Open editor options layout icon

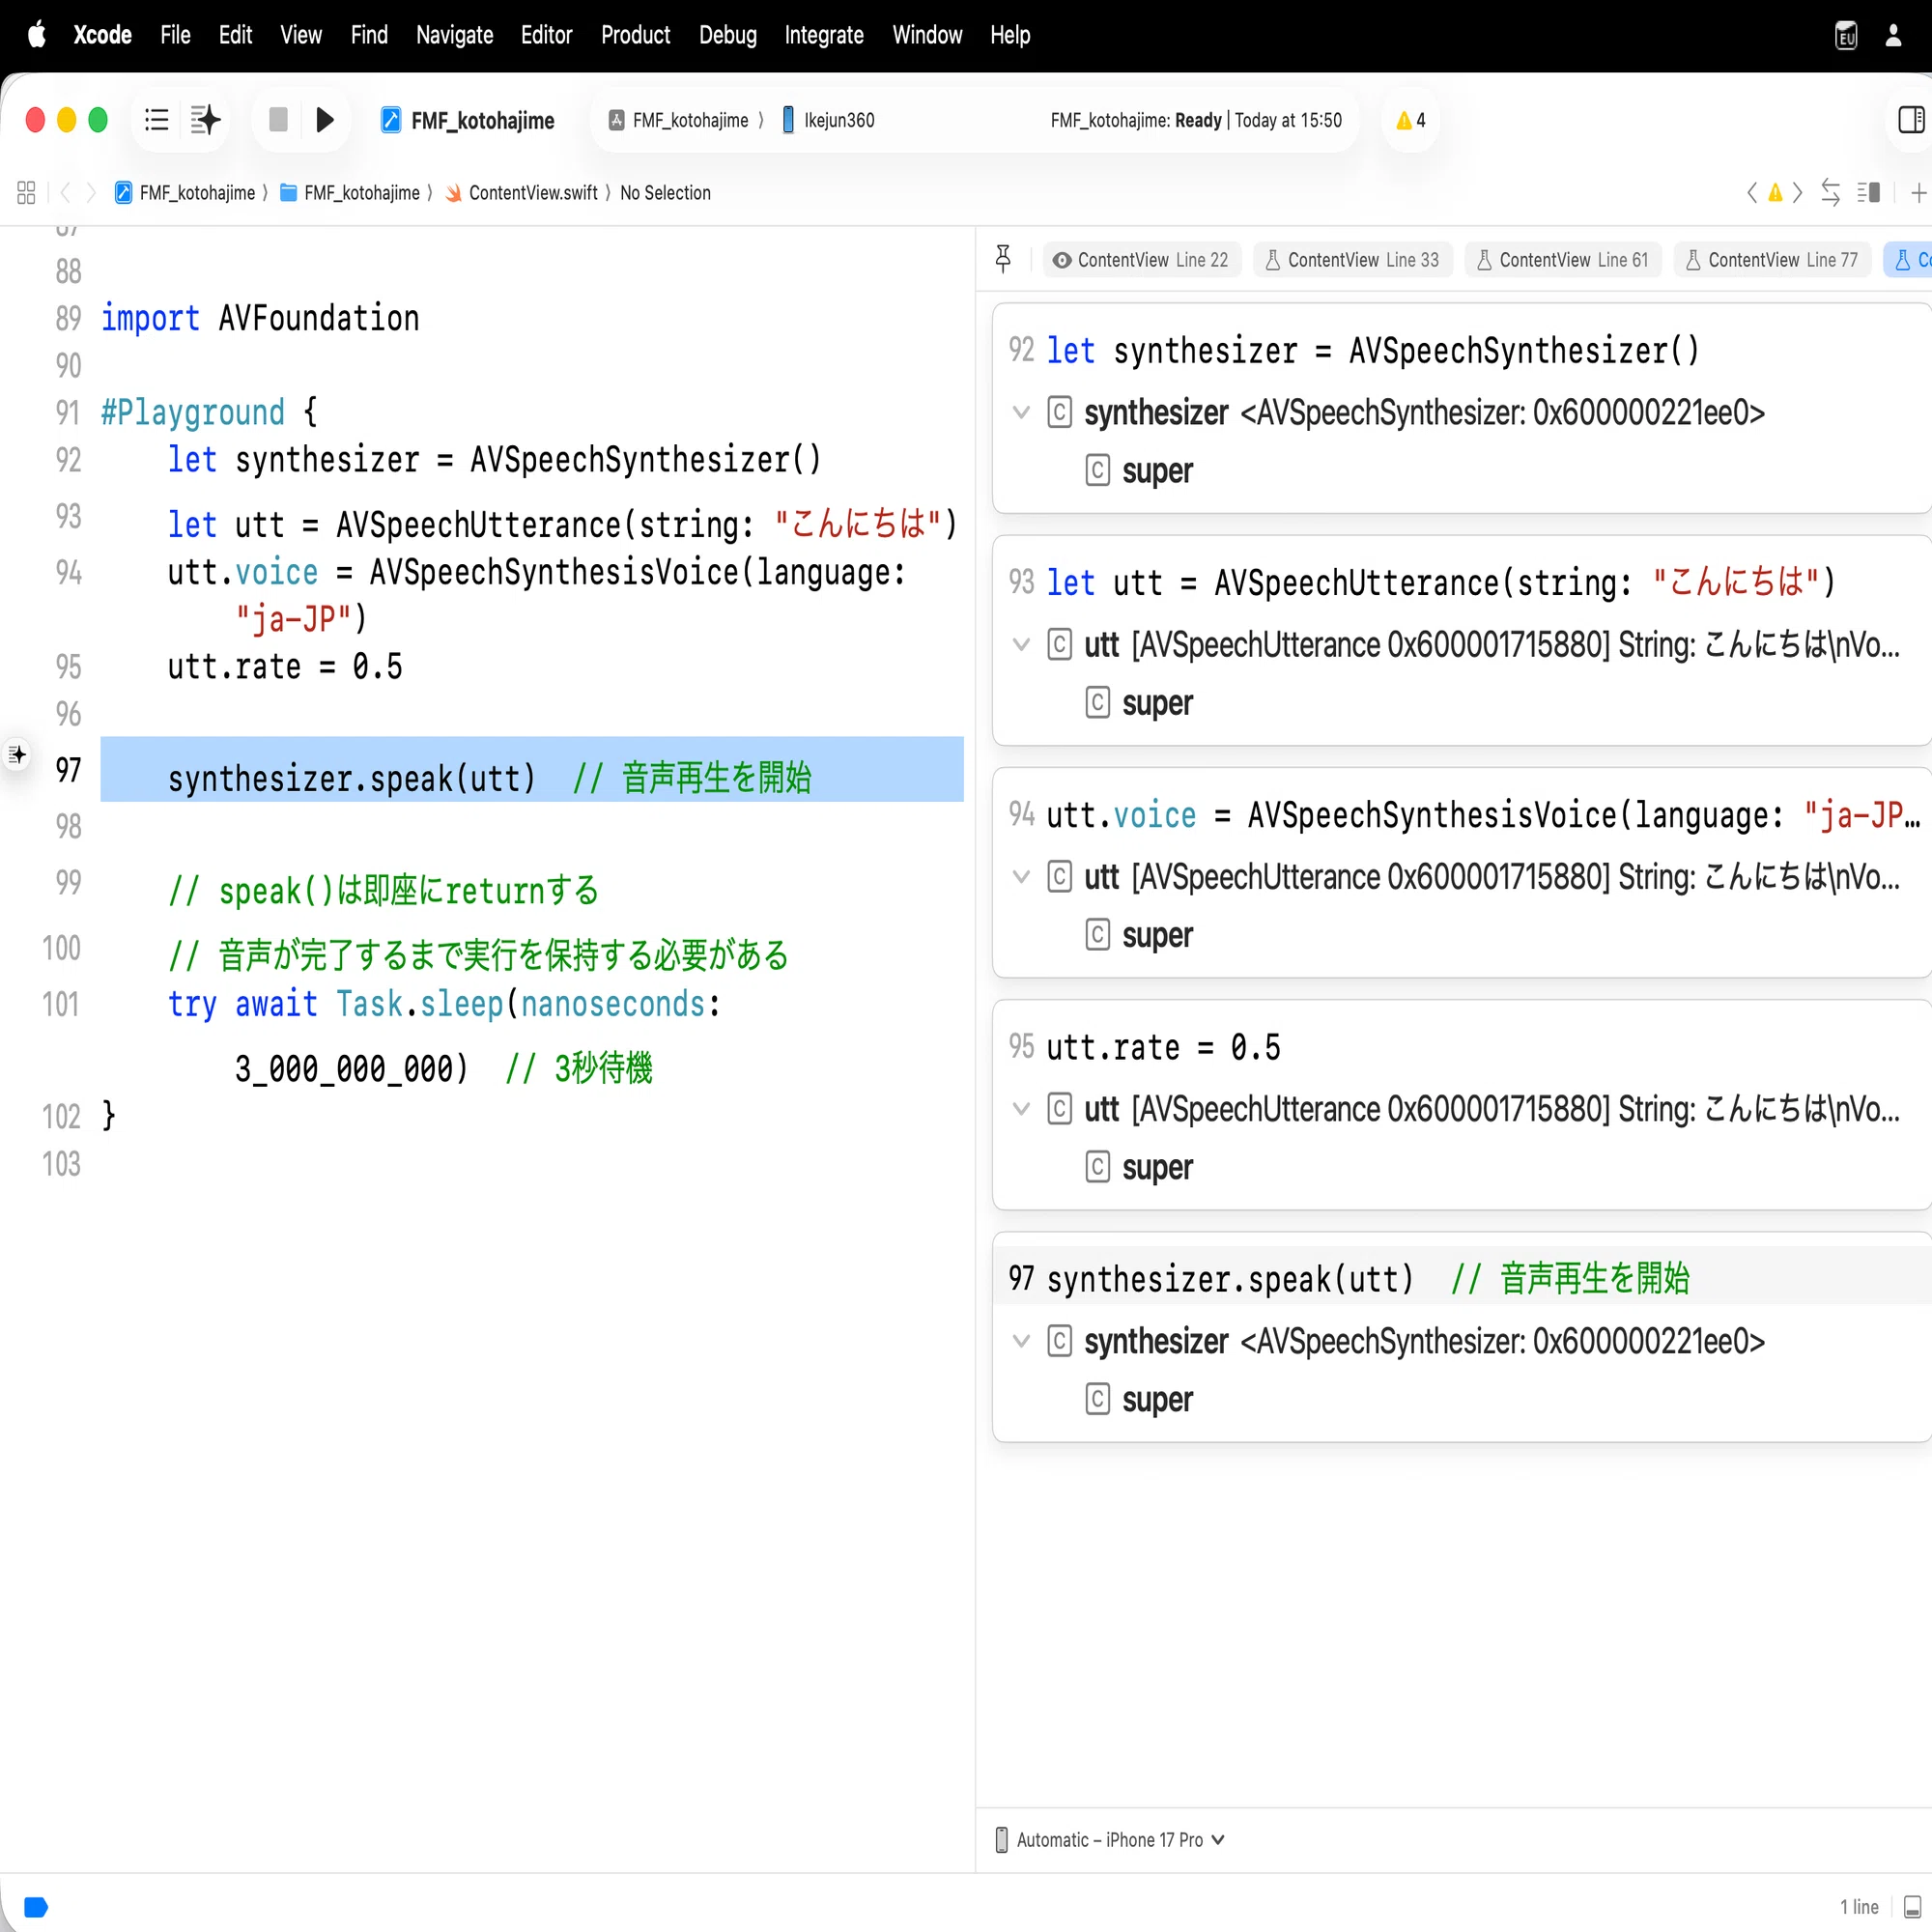(1868, 192)
